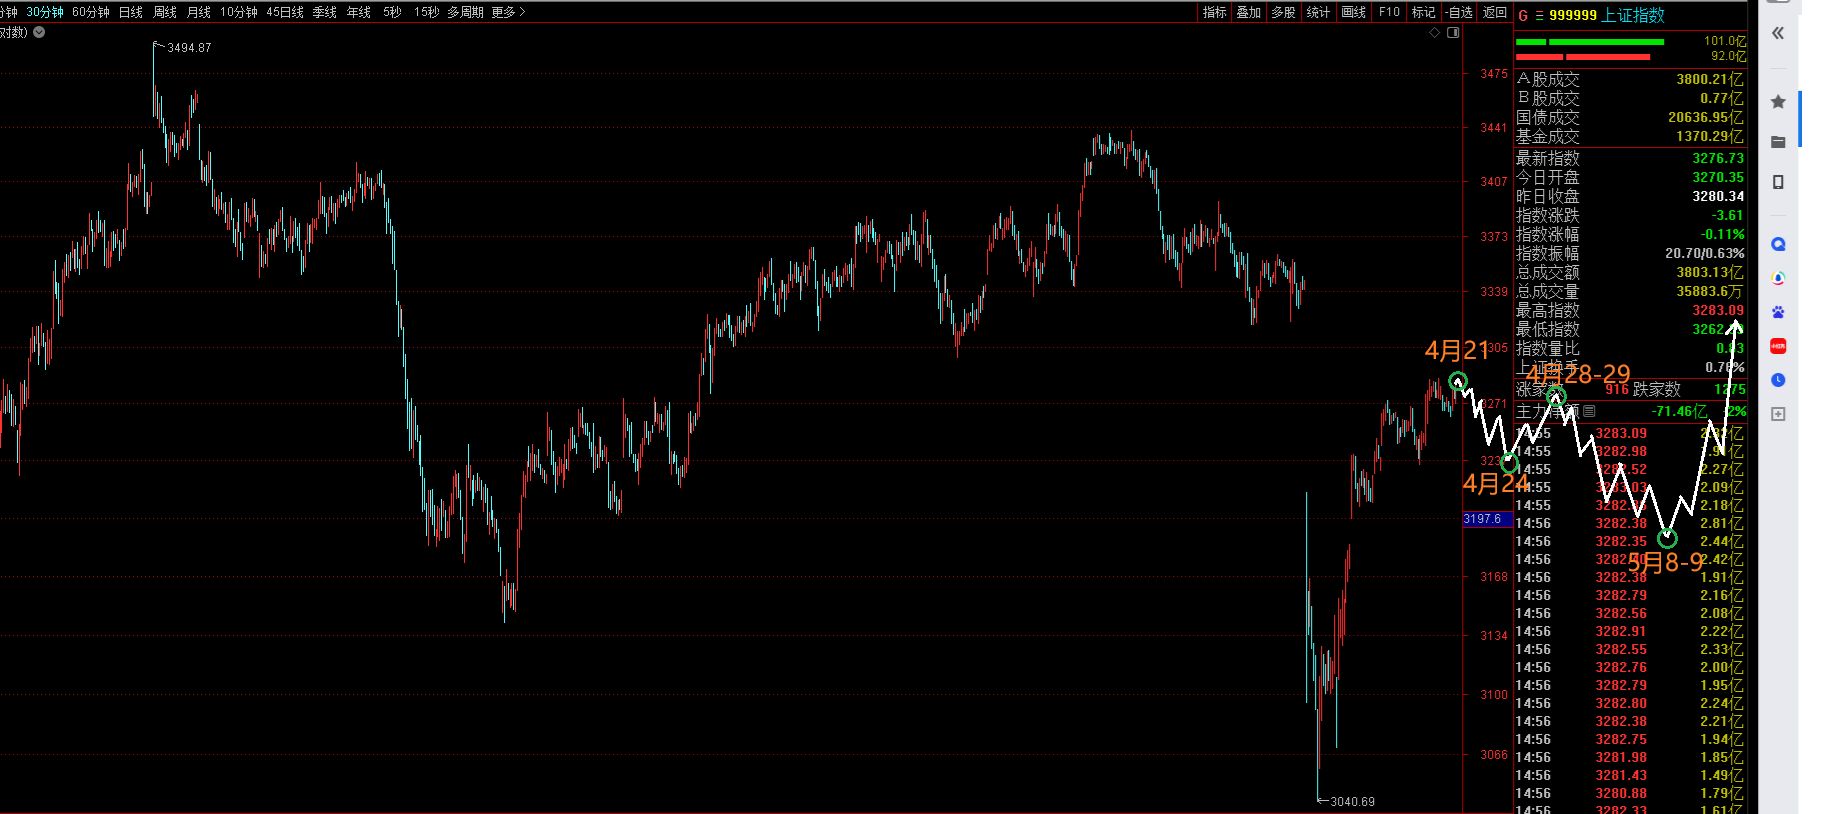1834x814 pixels.
Task: Toggle the side panel layout icon
Action: (1453, 33)
